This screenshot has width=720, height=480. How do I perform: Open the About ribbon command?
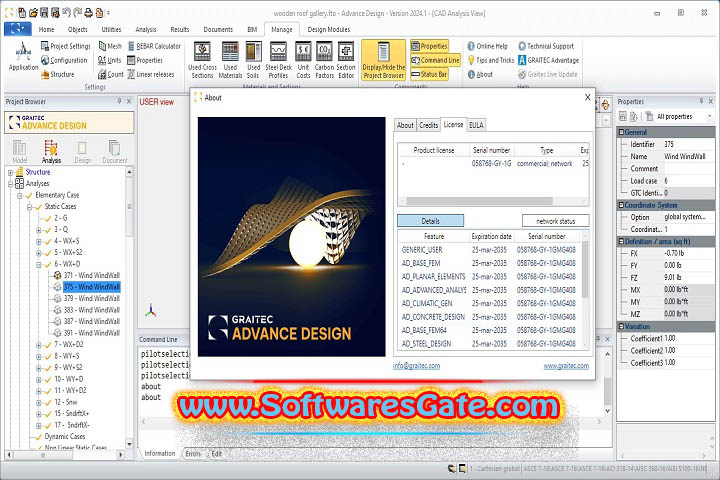[480, 74]
